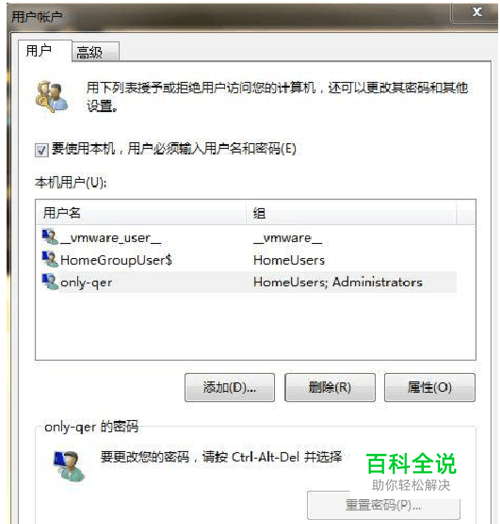
Task: Select the HomeGroupUser$ entry name
Action: [x=116, y=260]
